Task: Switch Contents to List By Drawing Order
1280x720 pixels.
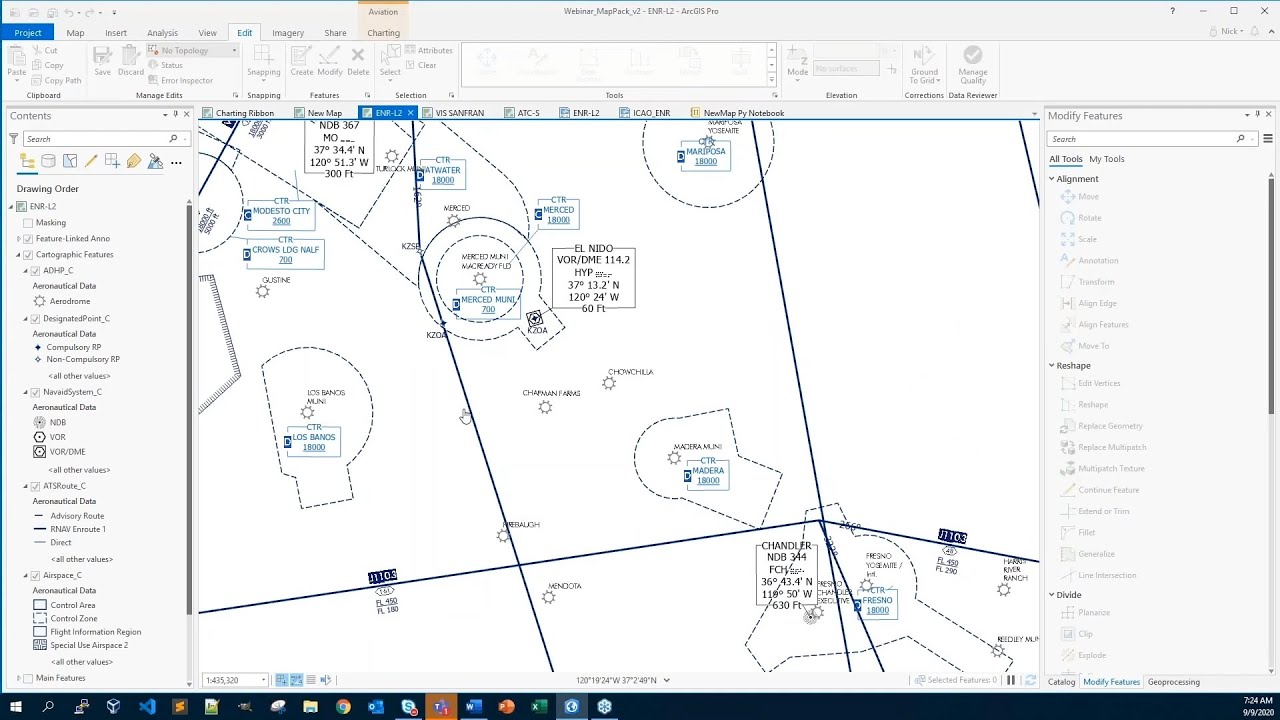Action: 28,161
